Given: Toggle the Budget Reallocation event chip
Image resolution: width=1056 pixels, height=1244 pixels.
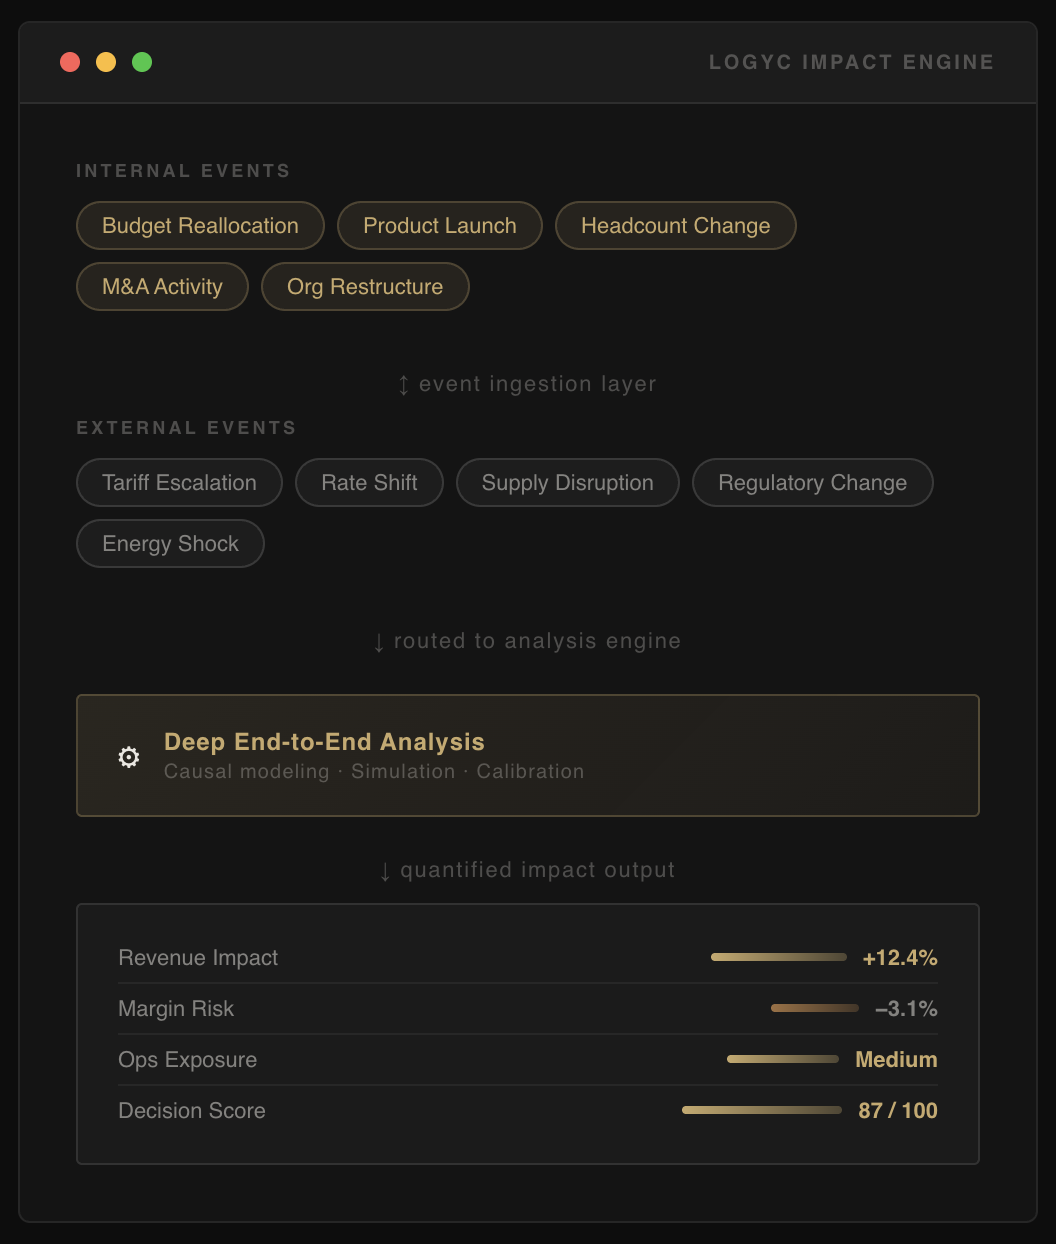Looking at the screenshot, I should [200, 225].
